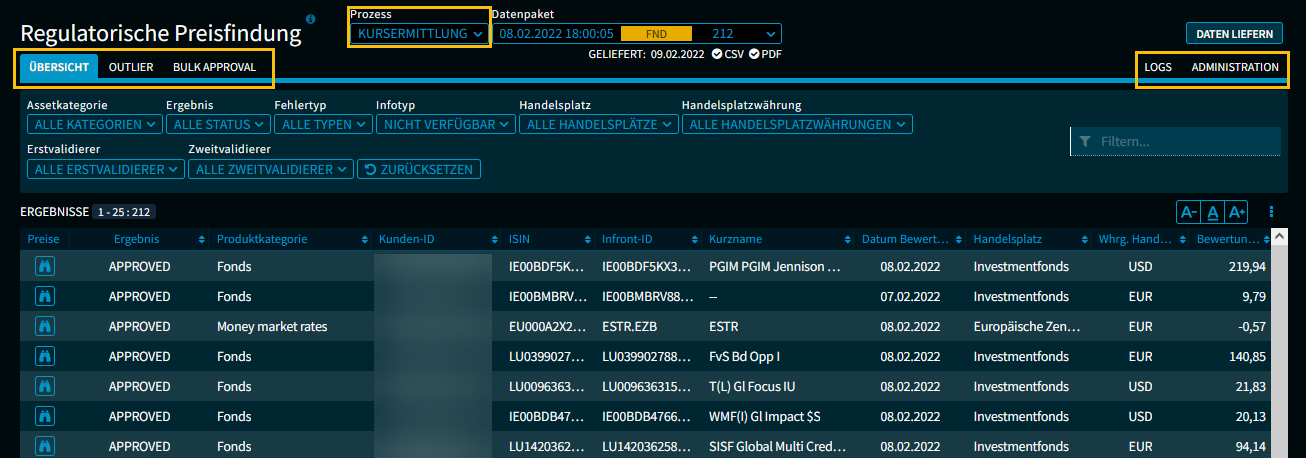Click the orange FND progress bar
Screen dimensions: 1306x458
click(x=657, y=33)
